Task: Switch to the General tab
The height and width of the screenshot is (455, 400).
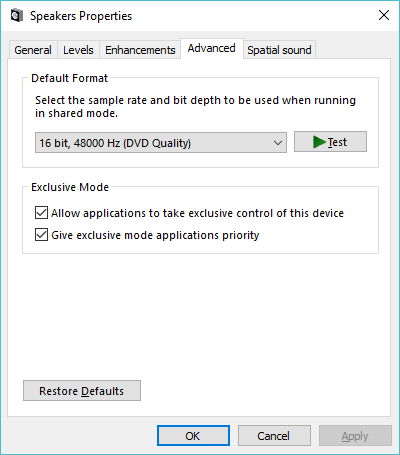Action: pyautogui.click(x=33, y=50)
